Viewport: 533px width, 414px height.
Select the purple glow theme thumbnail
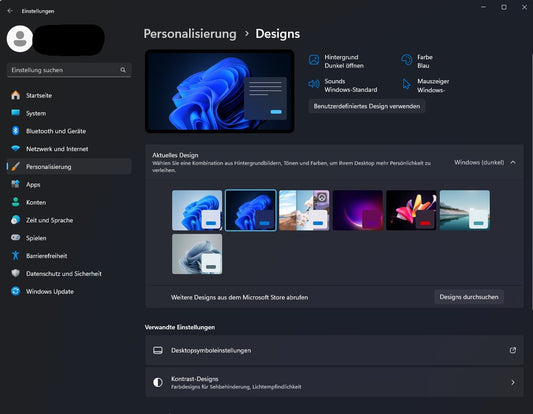(x=358, y=210)
